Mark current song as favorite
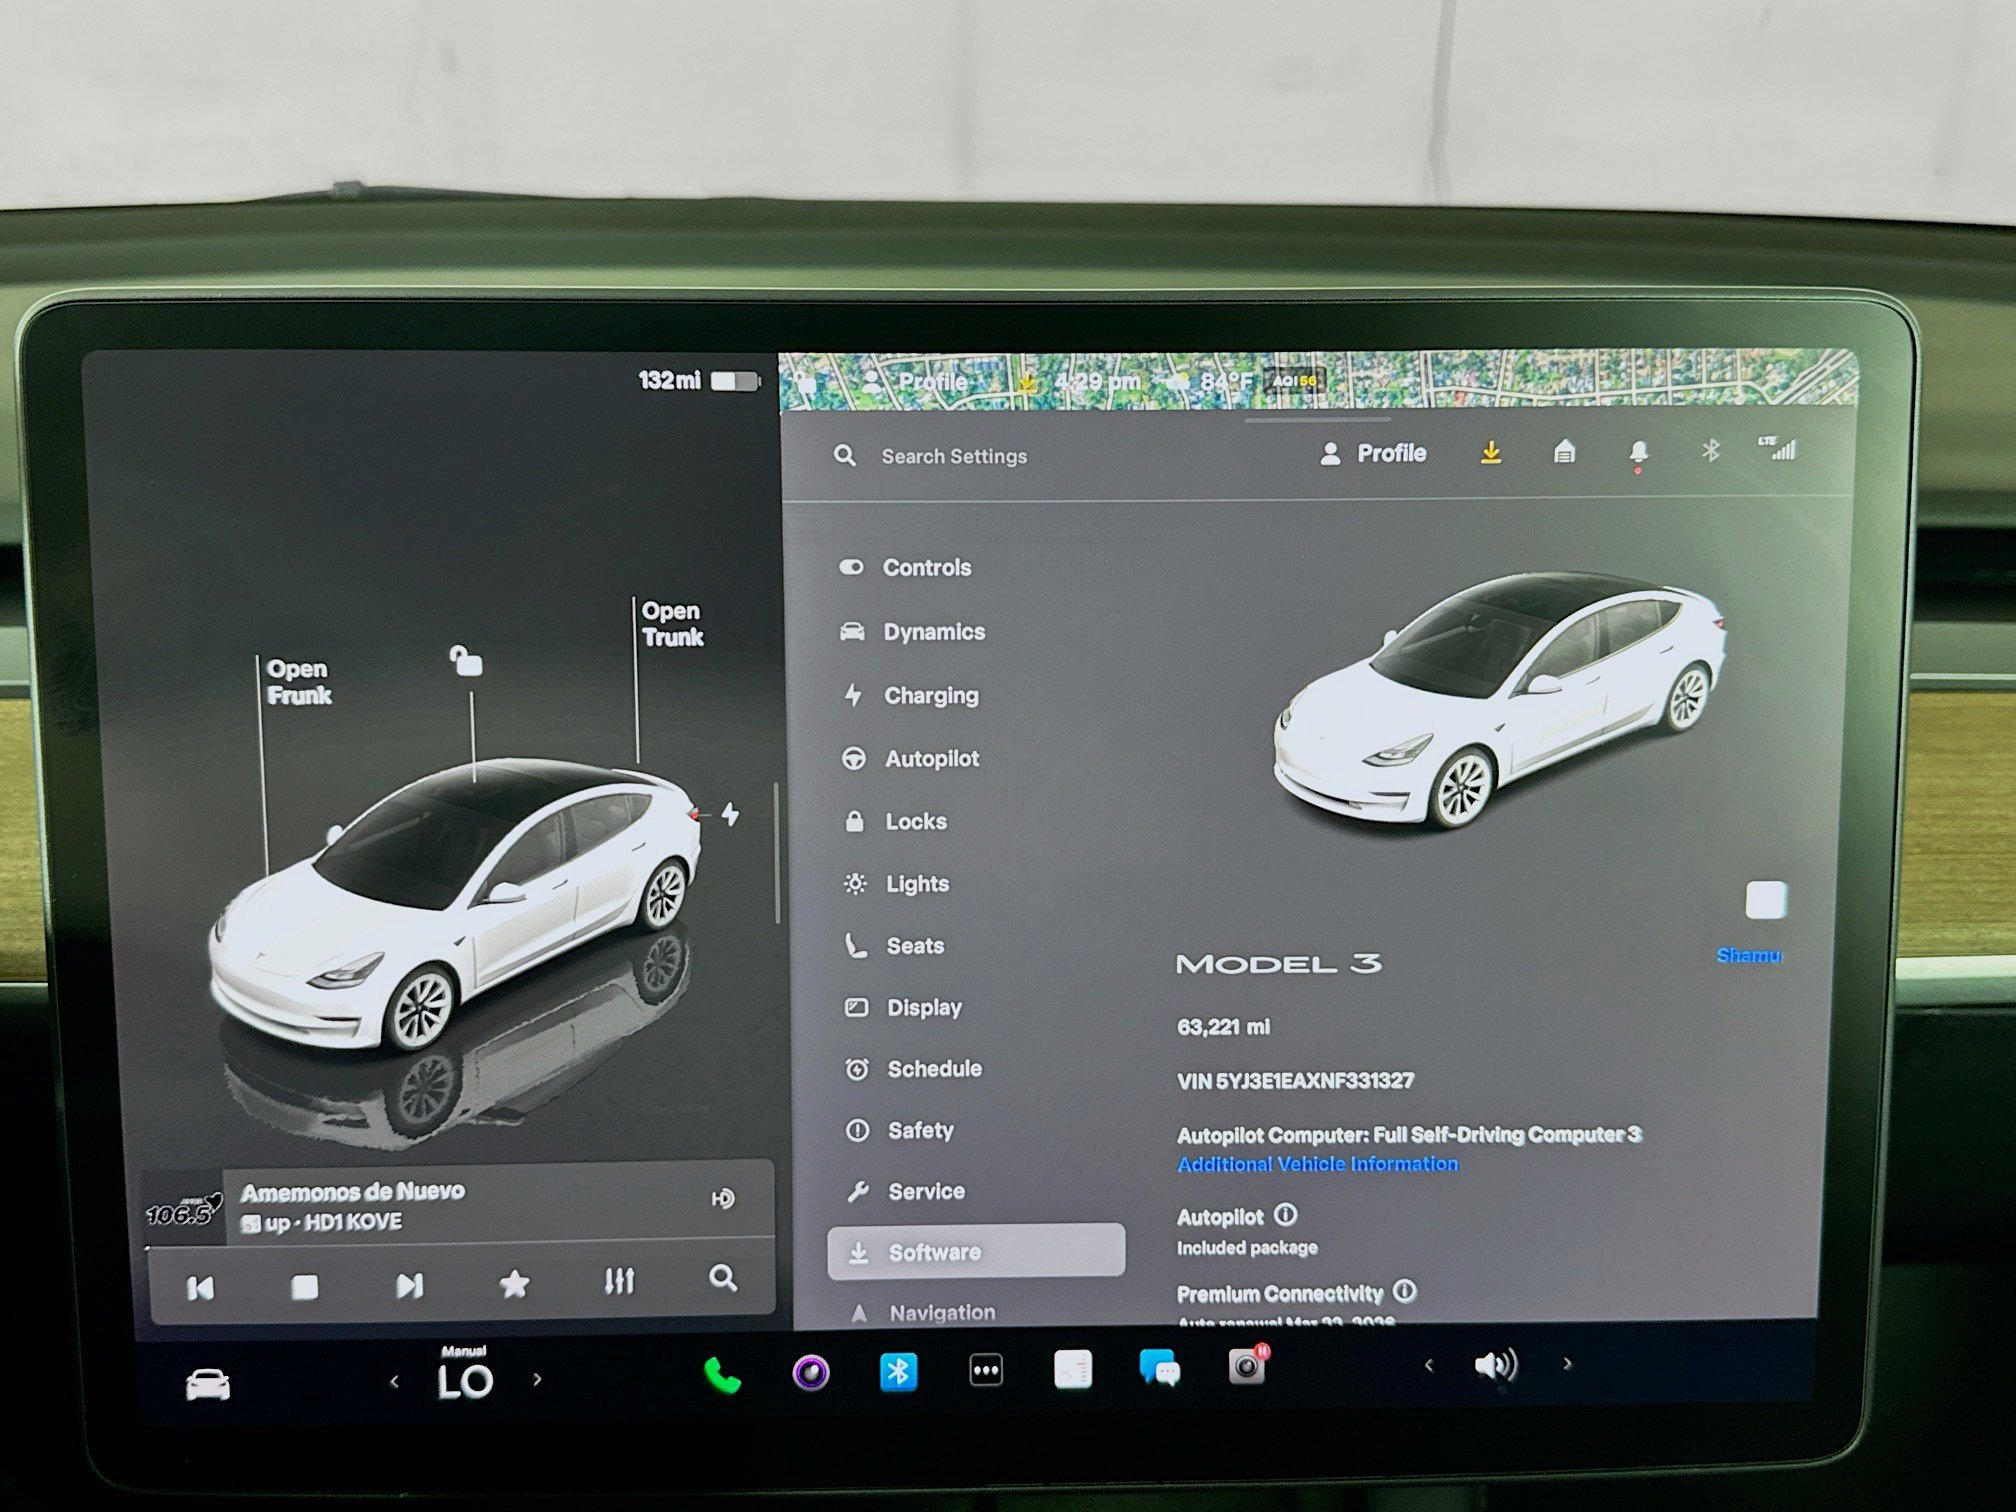Viewport: 2016px width, 1512px height. (515, 1283)
